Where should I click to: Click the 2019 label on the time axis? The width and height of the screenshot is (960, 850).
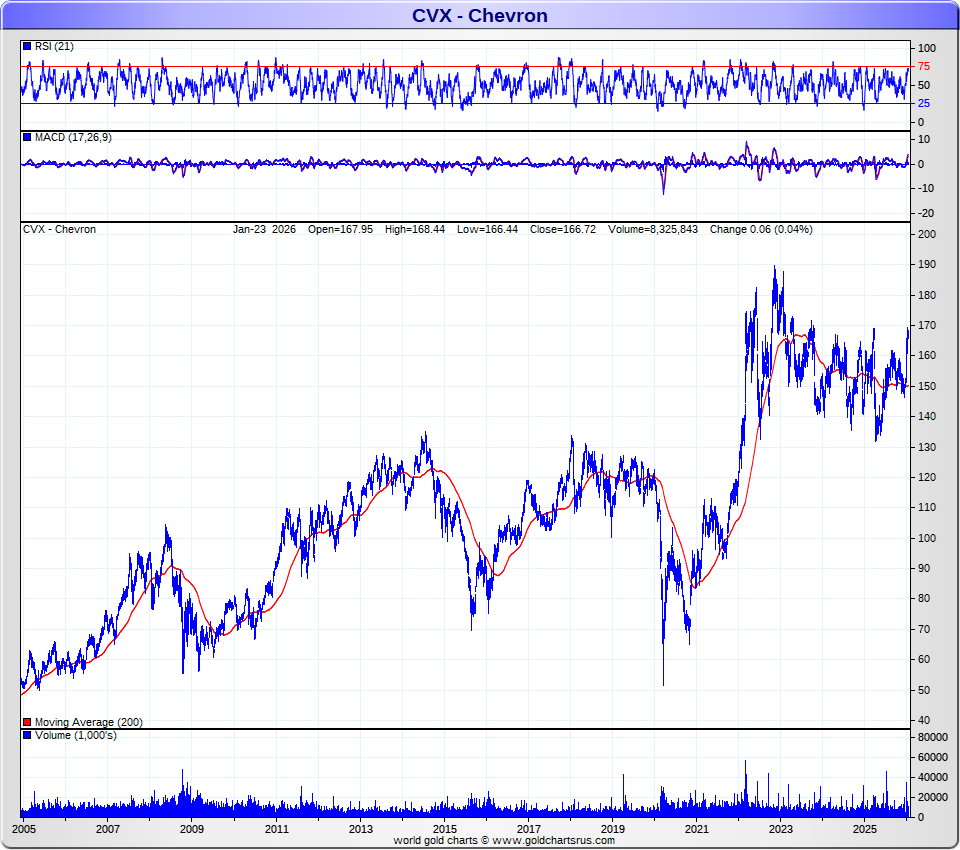613,829
